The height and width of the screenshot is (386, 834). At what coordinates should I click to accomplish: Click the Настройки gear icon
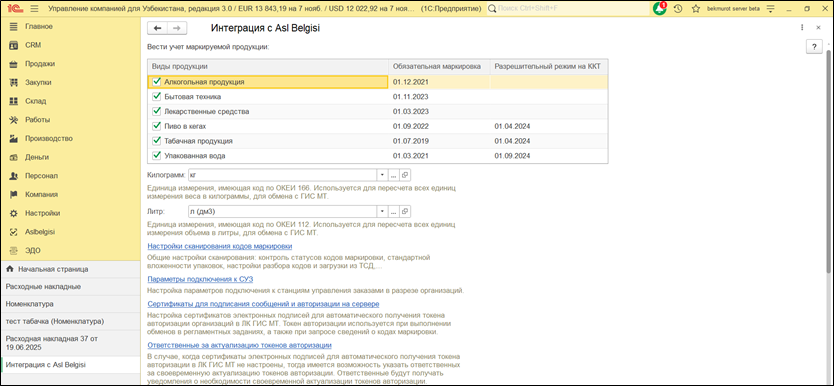pos(14,213)
